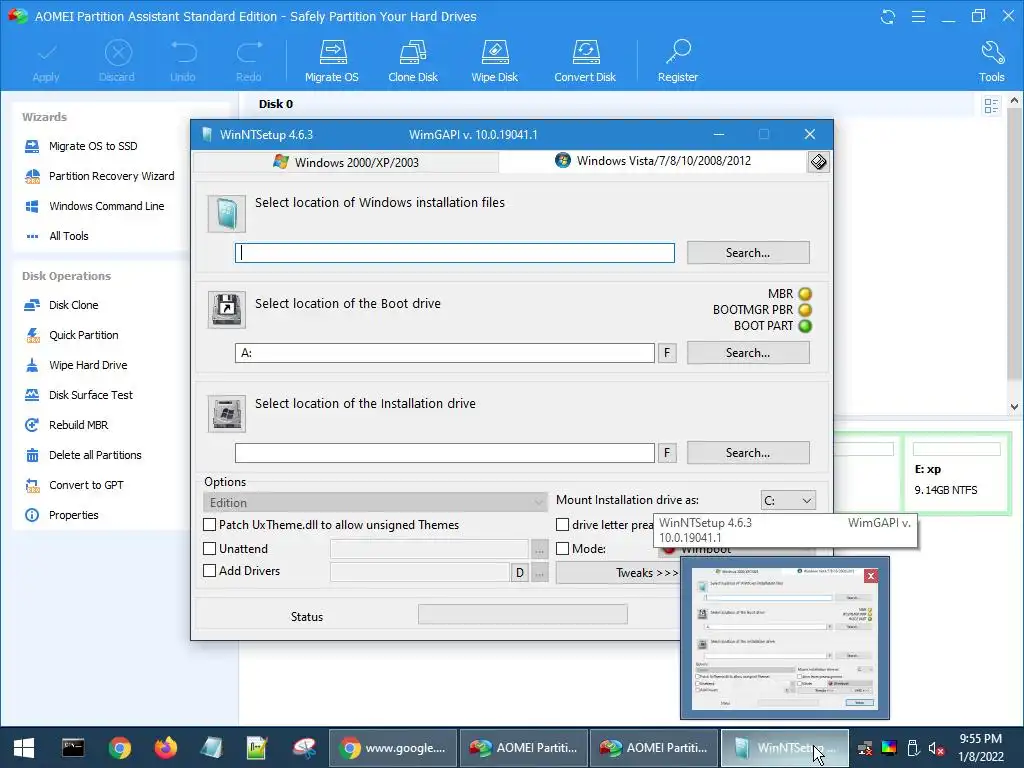
Task: Switch to Windows Vista/7/8/10/2008/2012 tab
Action: 653,161
